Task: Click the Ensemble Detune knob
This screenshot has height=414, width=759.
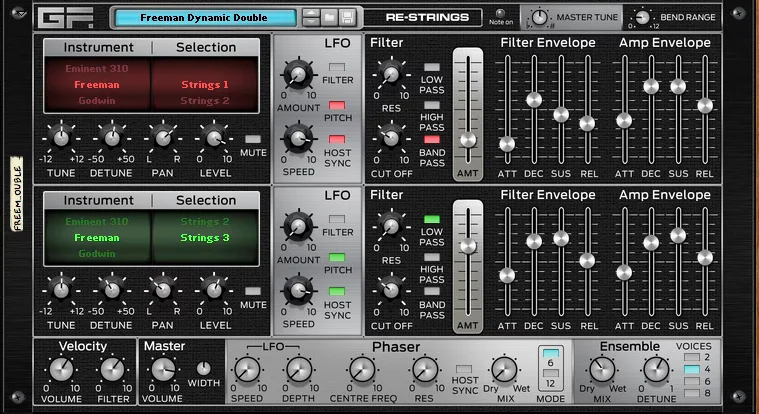Action: click(656, 370)
